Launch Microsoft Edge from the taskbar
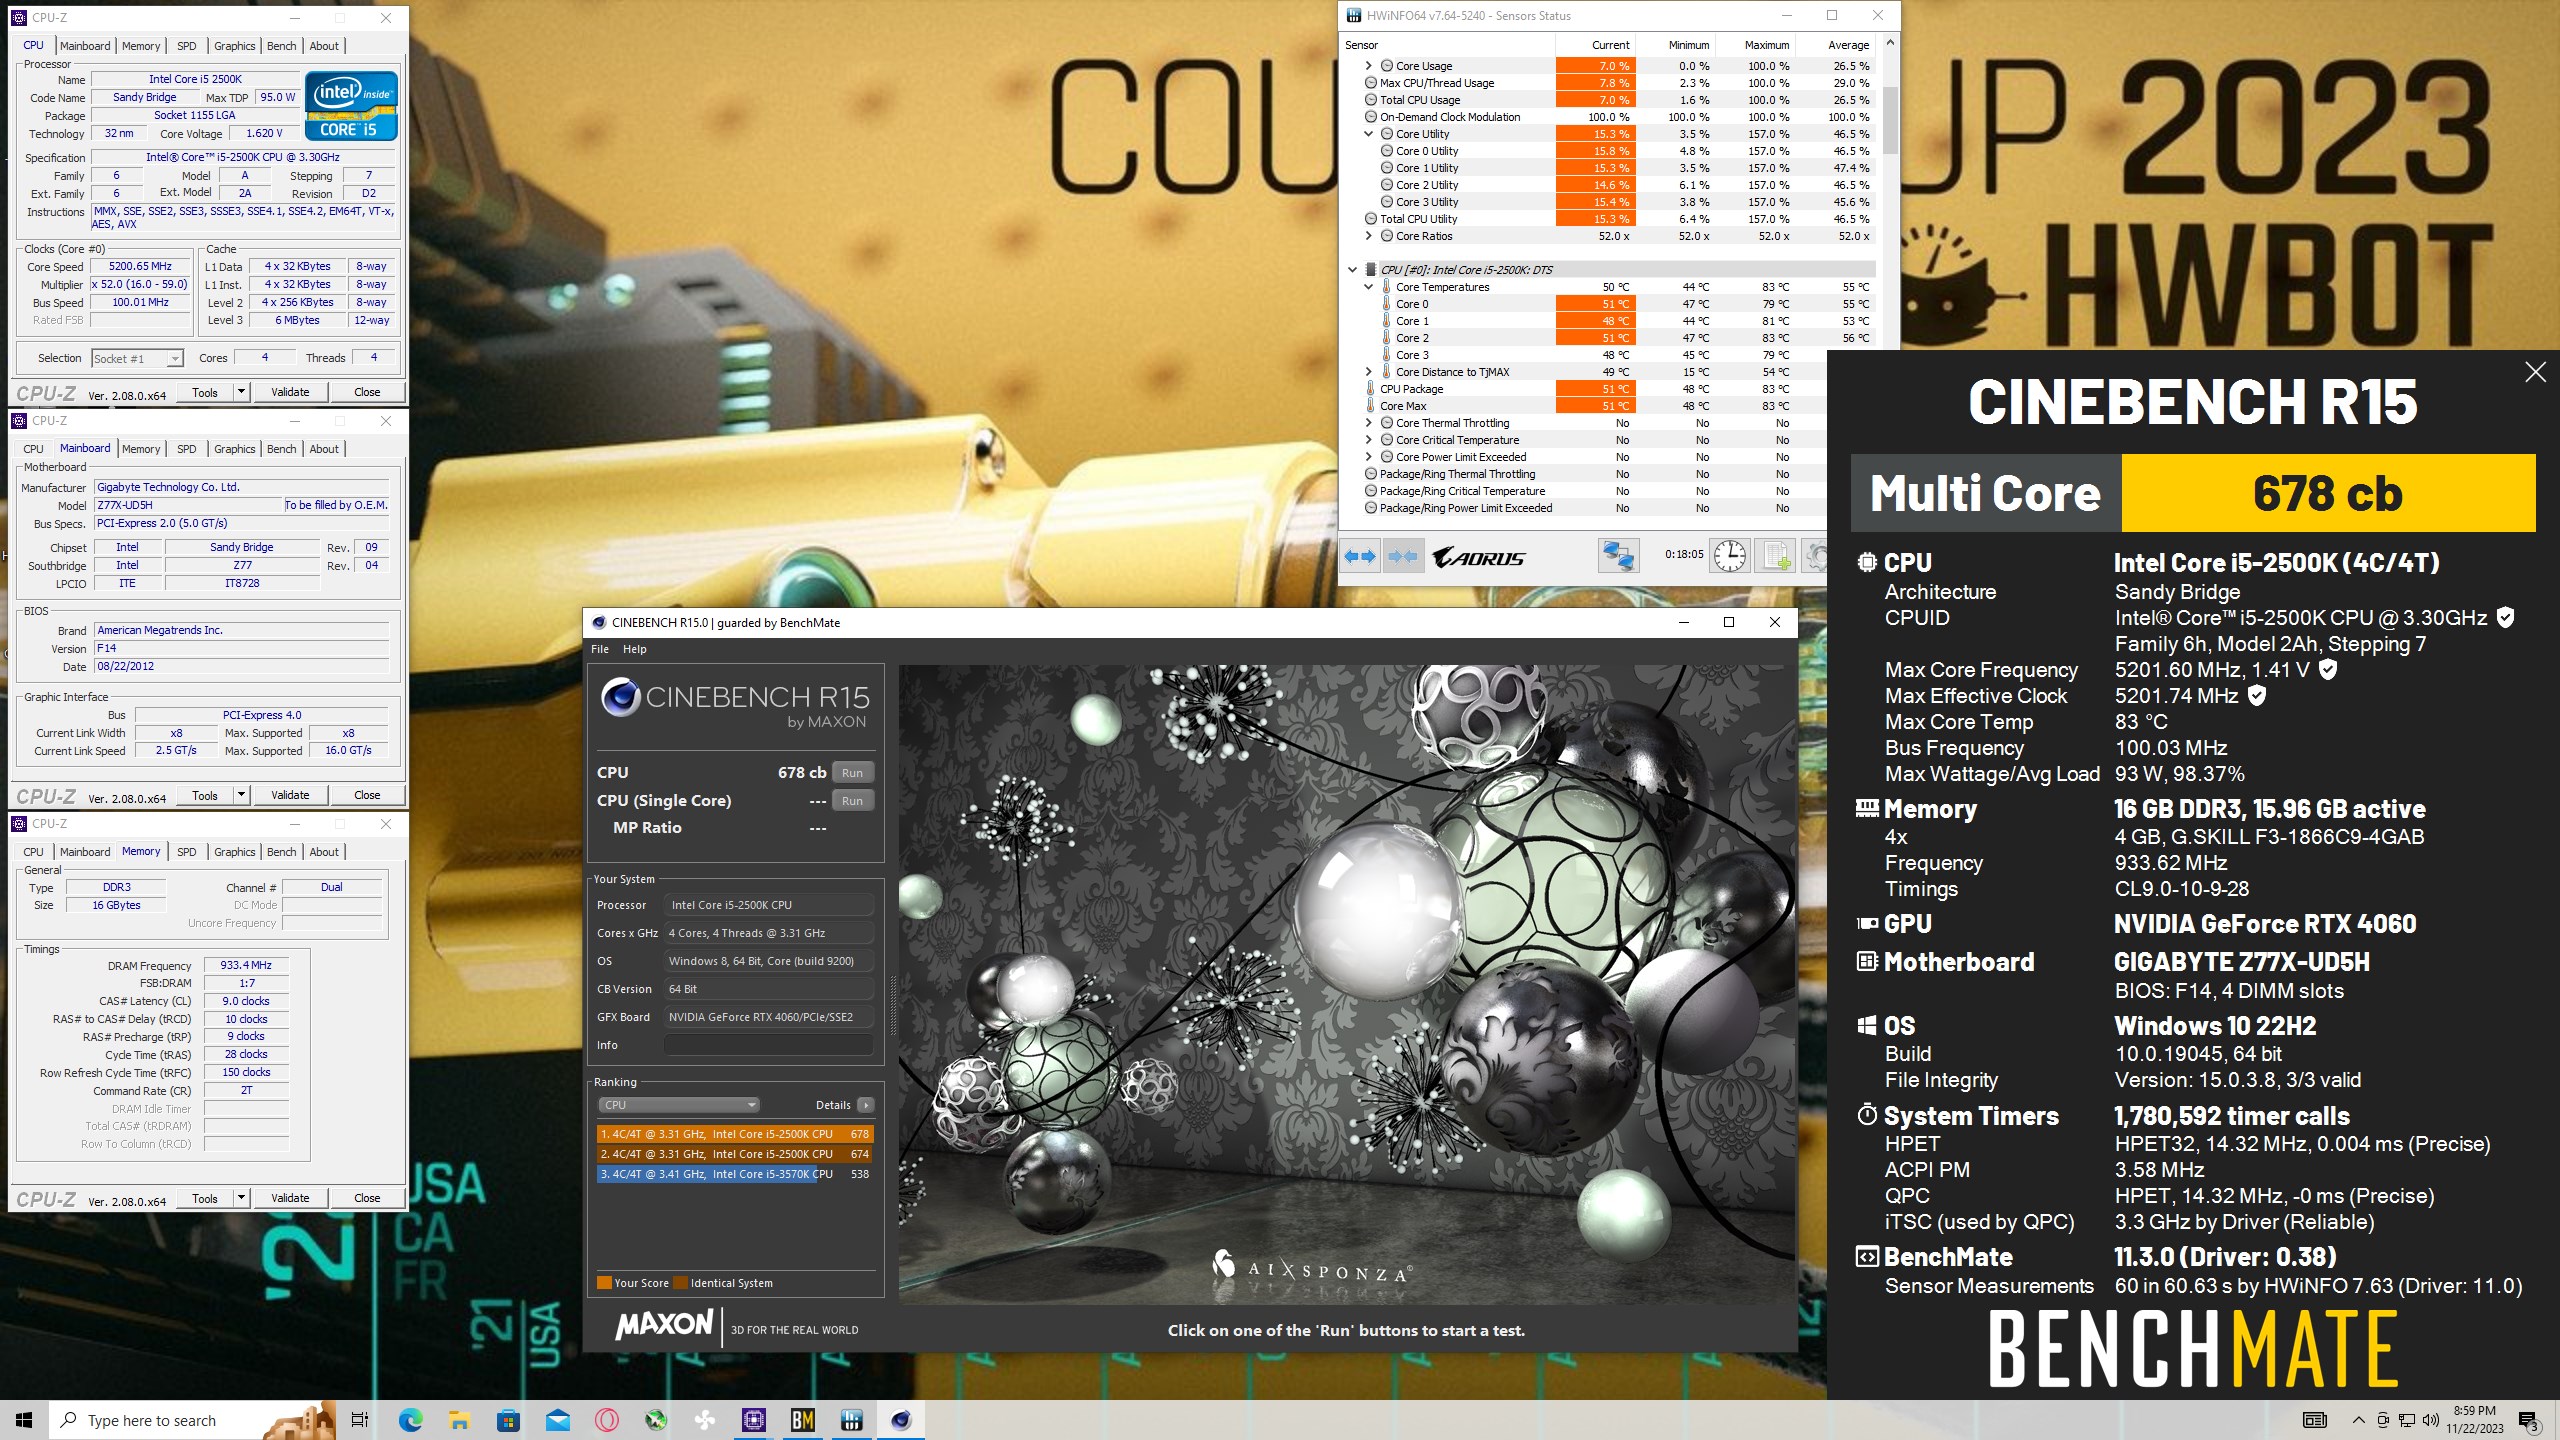 coord(410,1420)
